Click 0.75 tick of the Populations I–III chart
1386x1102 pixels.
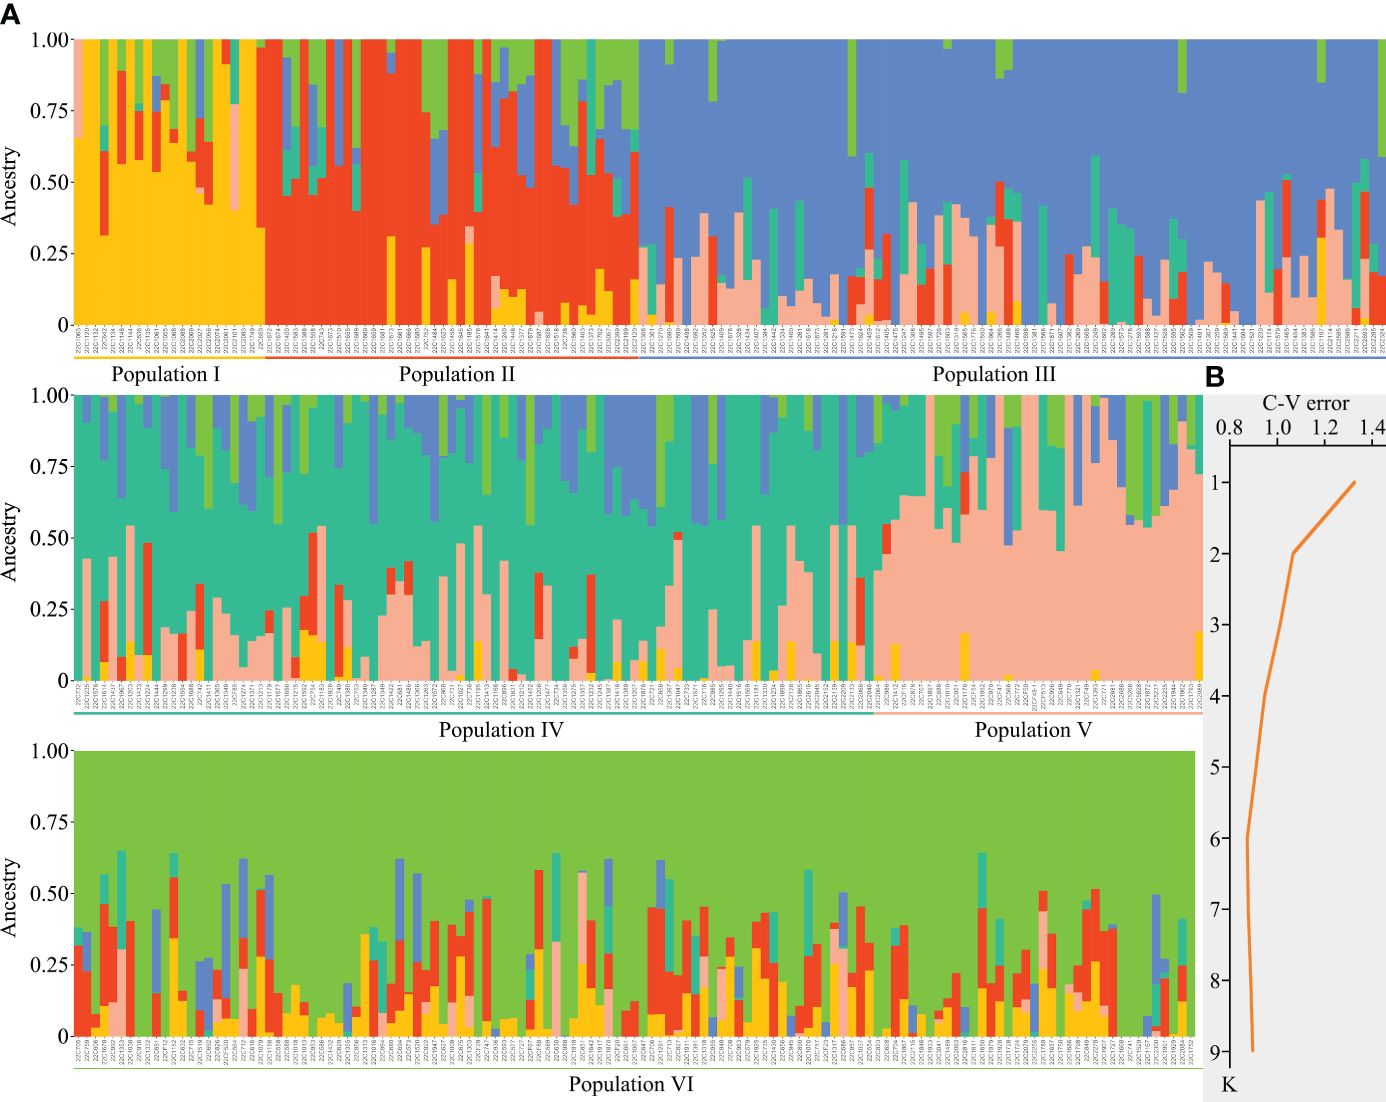[47, 111]
